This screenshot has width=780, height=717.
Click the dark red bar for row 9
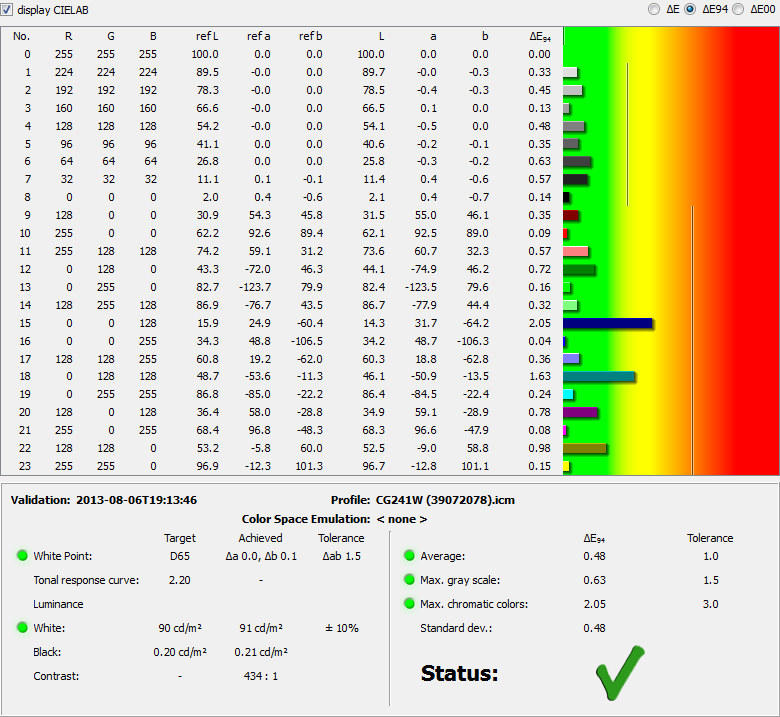click(x=571, y=215)
